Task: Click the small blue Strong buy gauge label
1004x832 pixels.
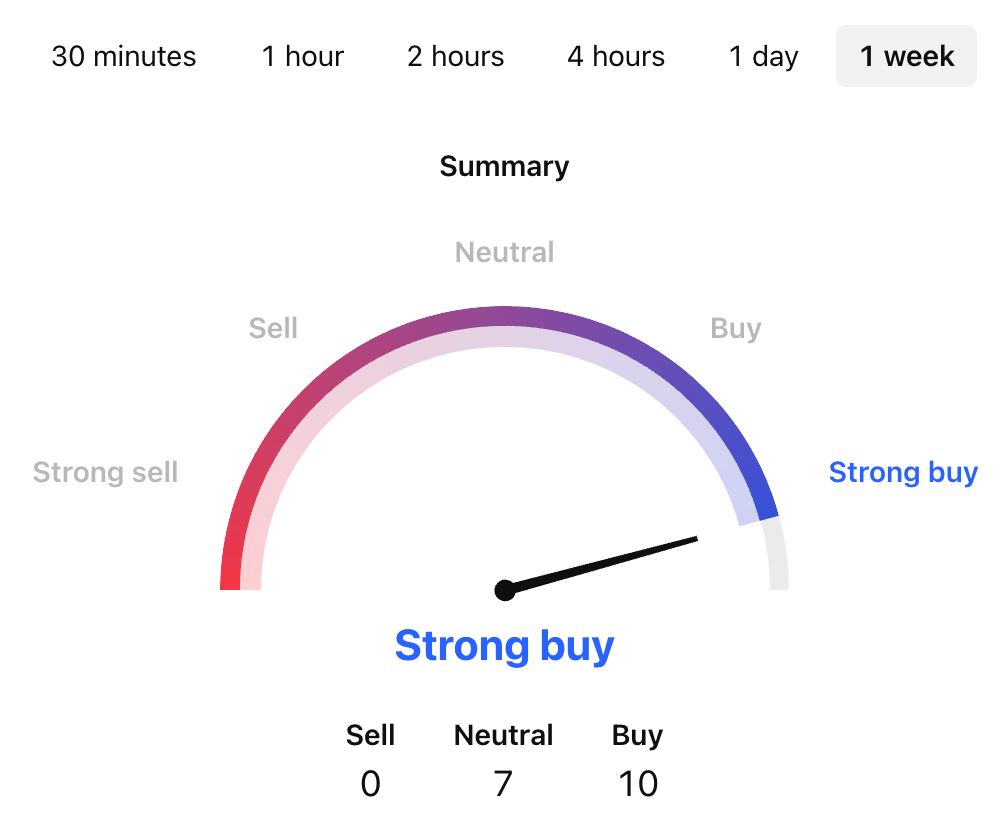Action: click(903, 472)
